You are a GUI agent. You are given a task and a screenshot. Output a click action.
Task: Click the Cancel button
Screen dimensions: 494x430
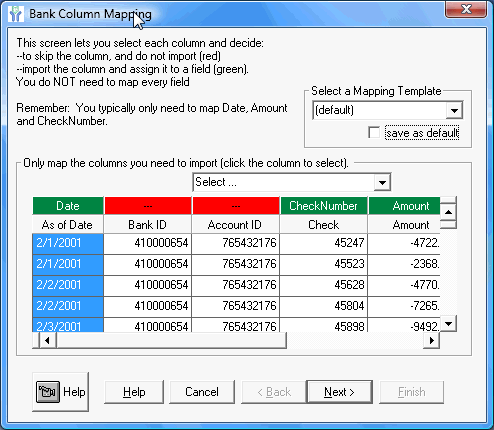[202, 392]
